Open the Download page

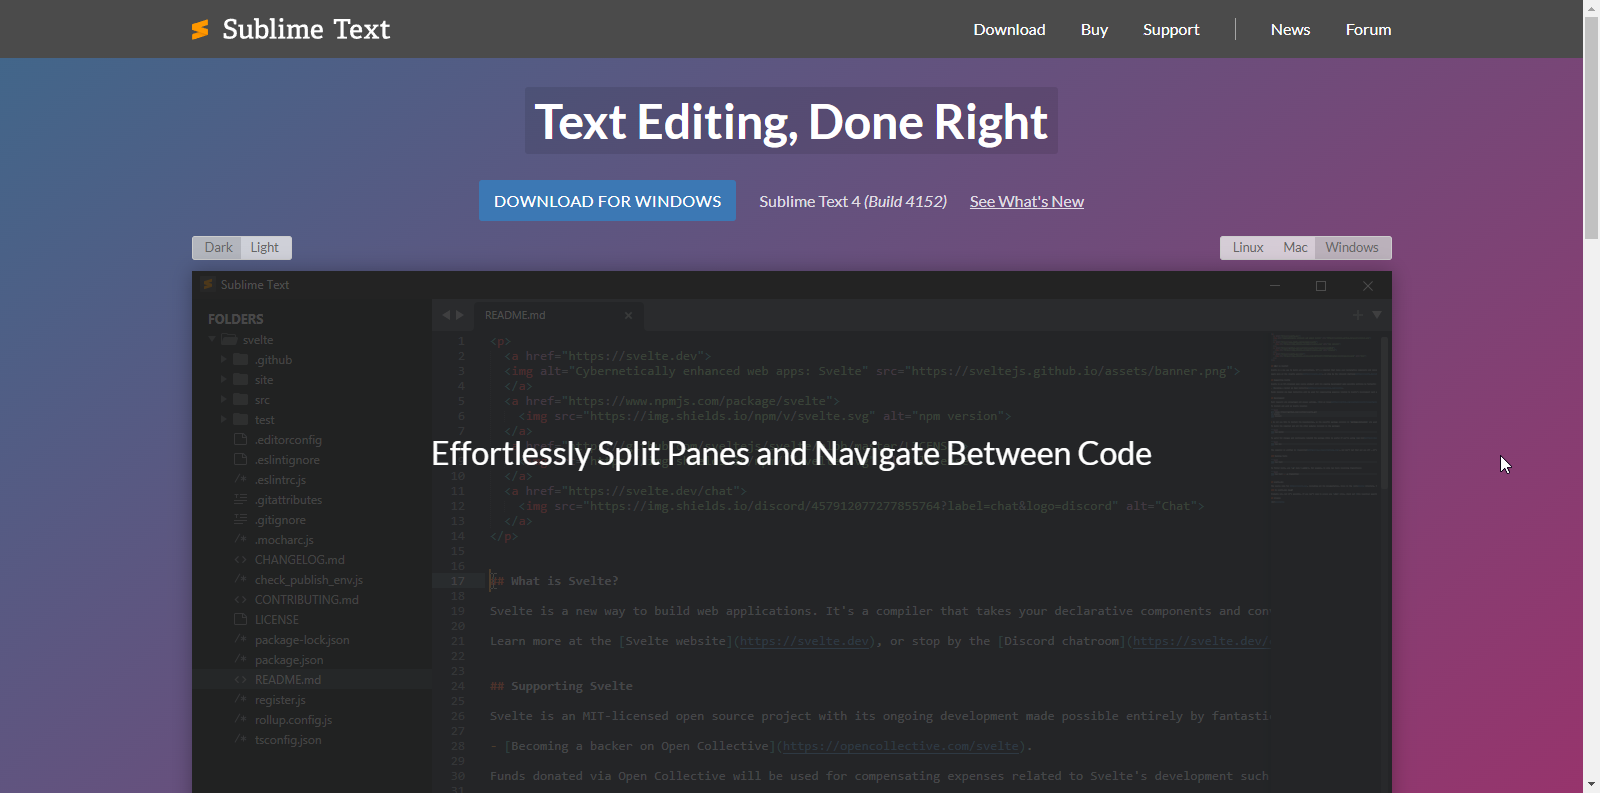(1009, 30)
